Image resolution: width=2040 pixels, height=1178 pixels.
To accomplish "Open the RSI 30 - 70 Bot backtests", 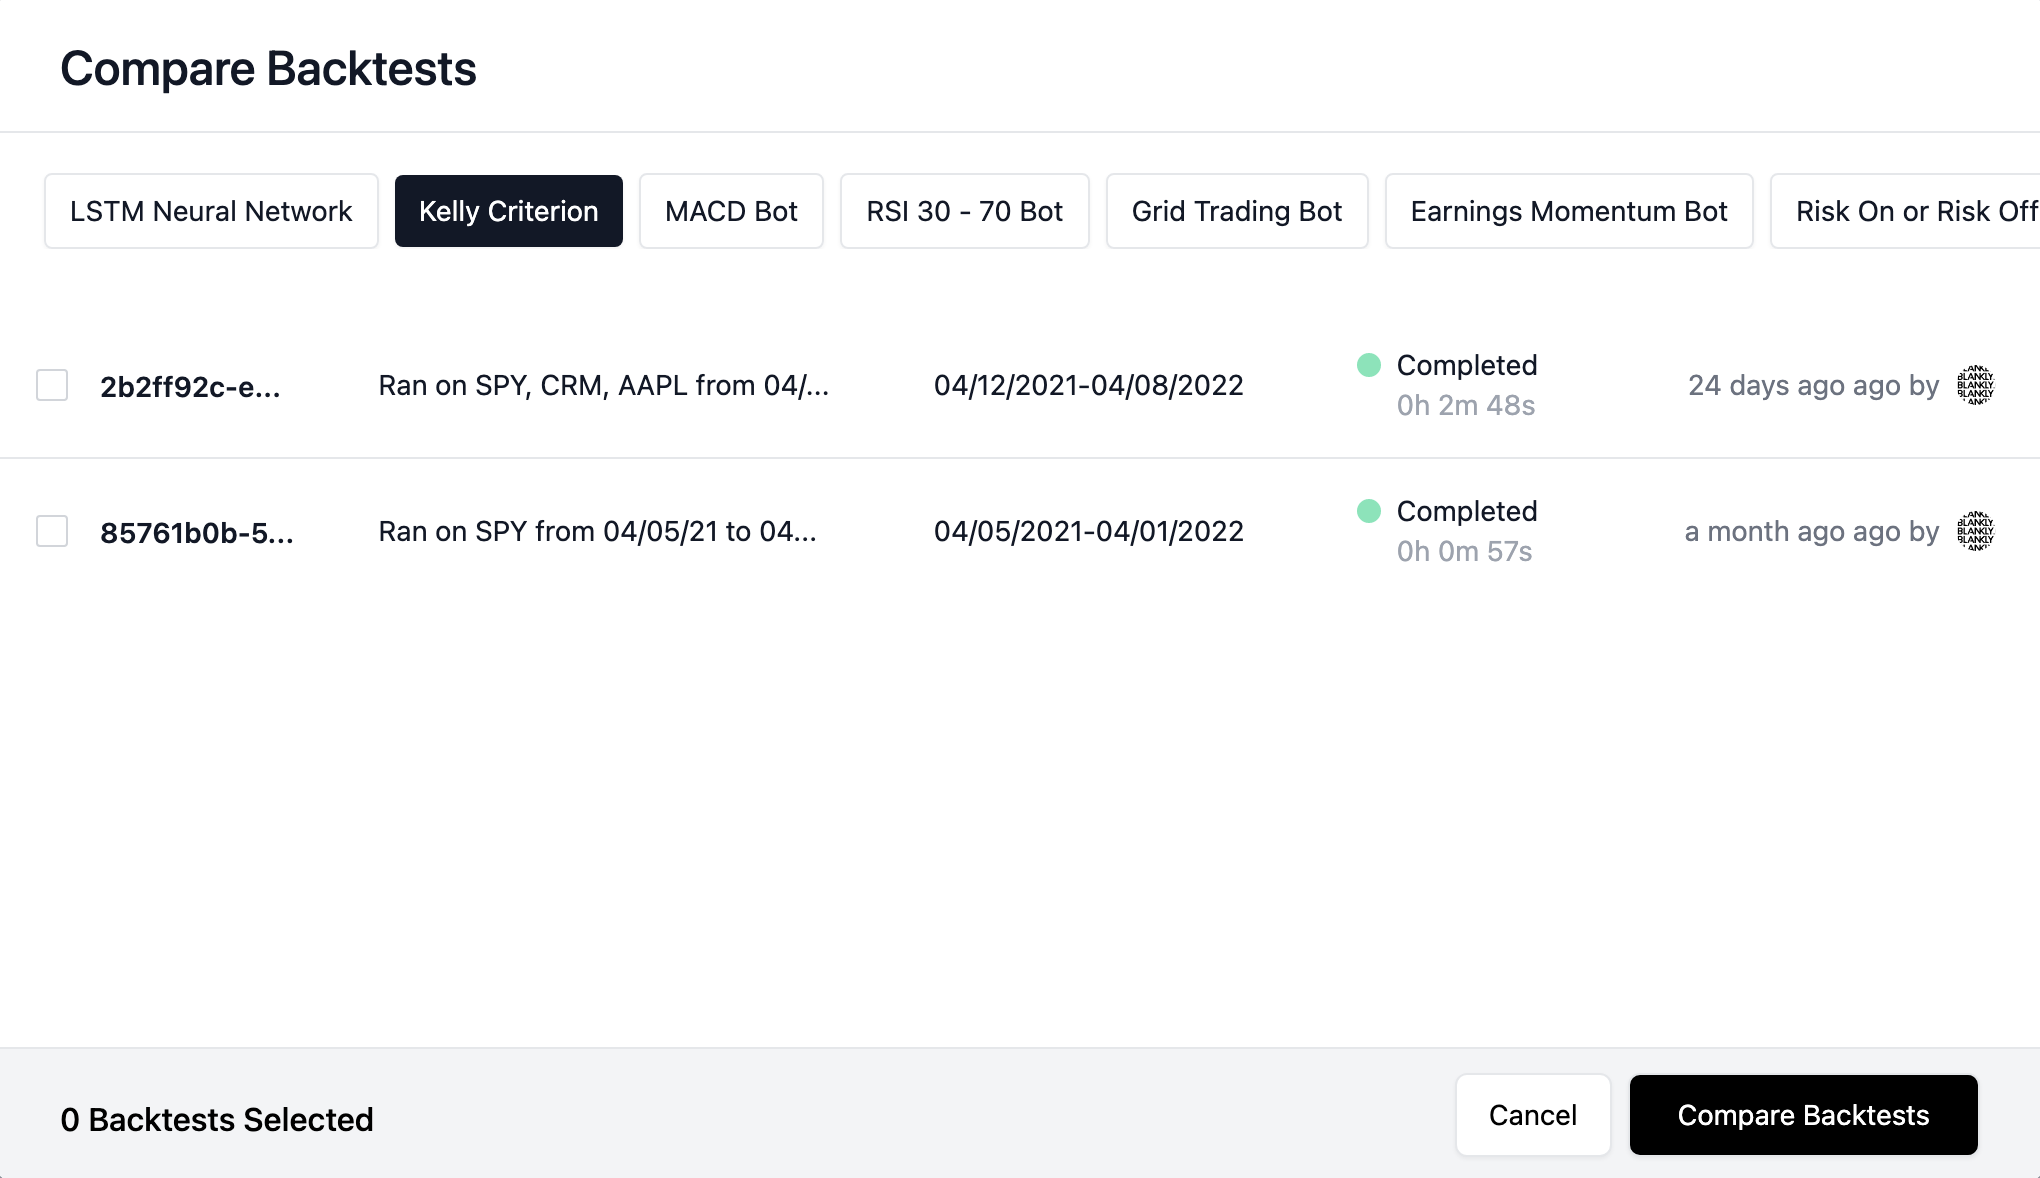I will pyautogui.click(x=964, y=211).
